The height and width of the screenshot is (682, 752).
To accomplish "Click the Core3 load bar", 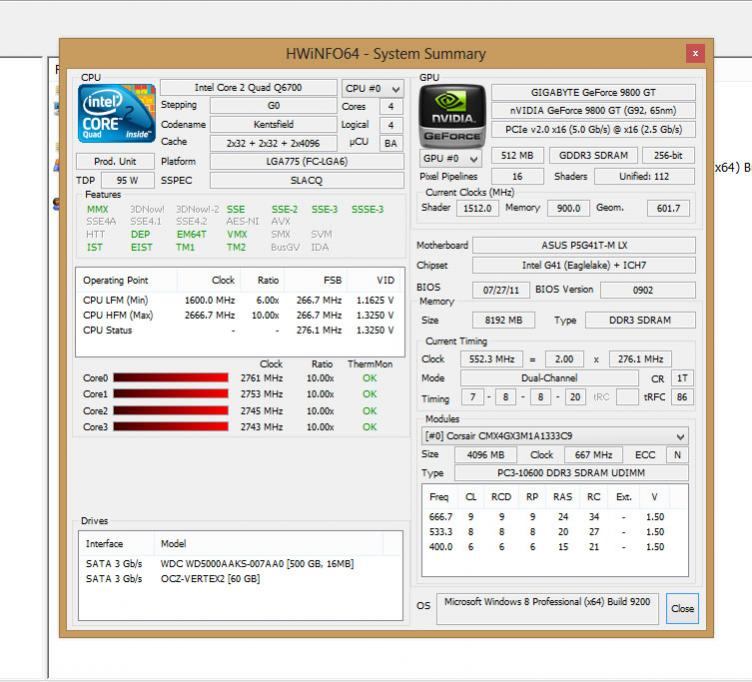I will click(171, 427).
